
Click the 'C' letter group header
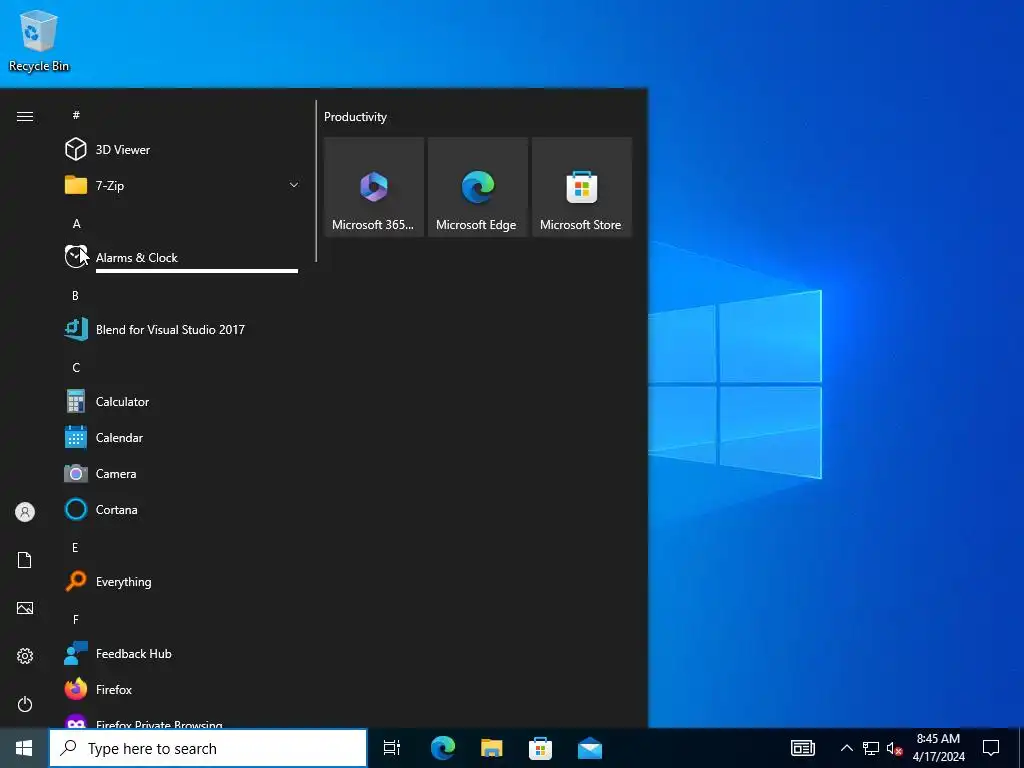(x=76, y=368)
